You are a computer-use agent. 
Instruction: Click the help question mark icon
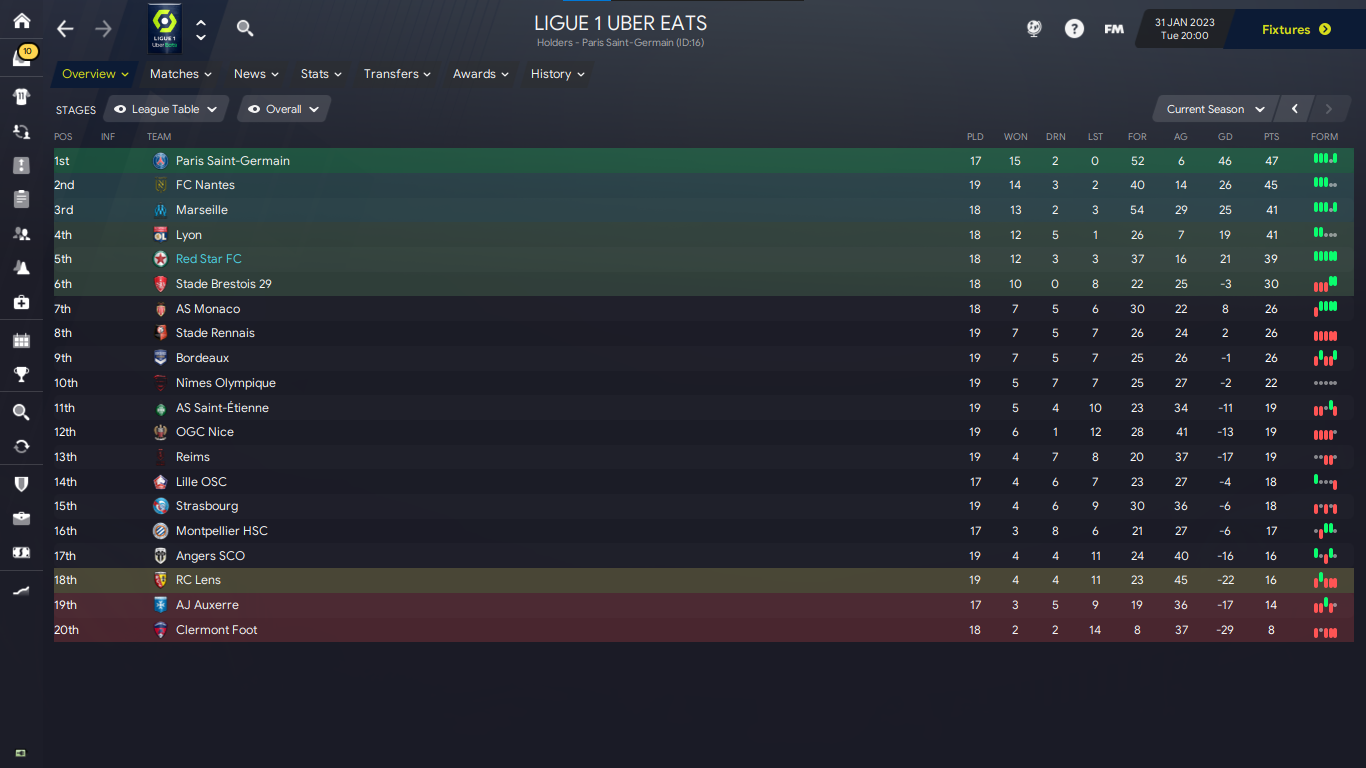coord(1074,29)
